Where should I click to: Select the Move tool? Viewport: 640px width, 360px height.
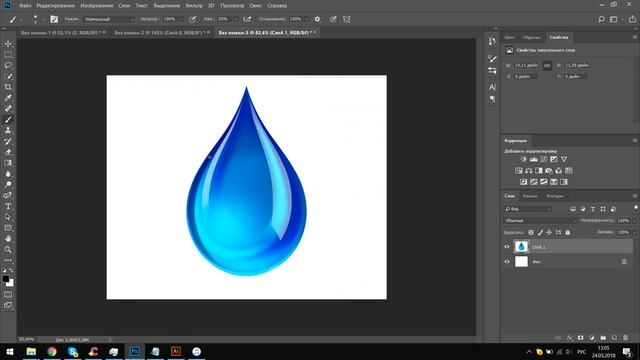pyautogui.click(x=8, y=44)
